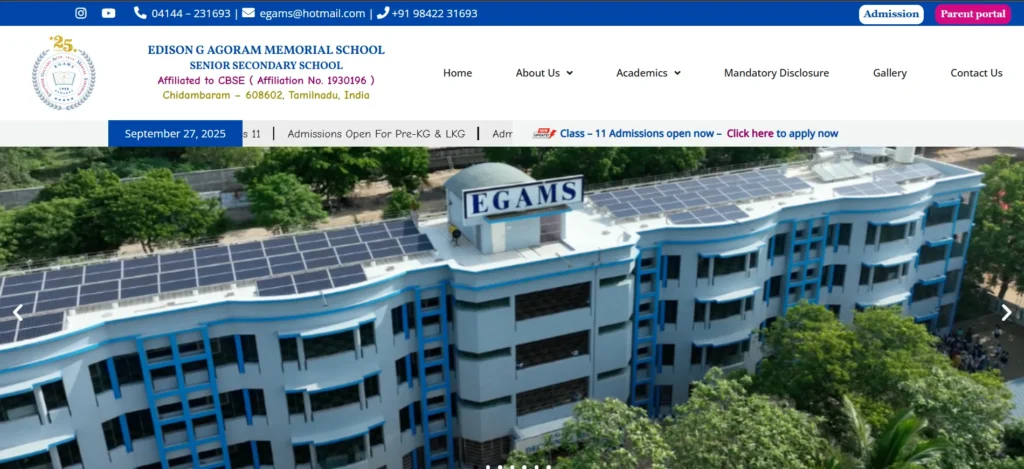
Task: Click the envelope icon beside egams@hotmail.com
Action: pyautogui.click(x=248, y=13)
